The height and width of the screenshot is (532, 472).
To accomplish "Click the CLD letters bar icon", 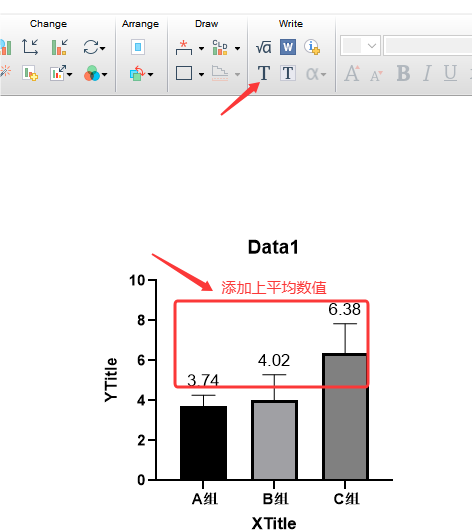I will click(x=220, y=47).
